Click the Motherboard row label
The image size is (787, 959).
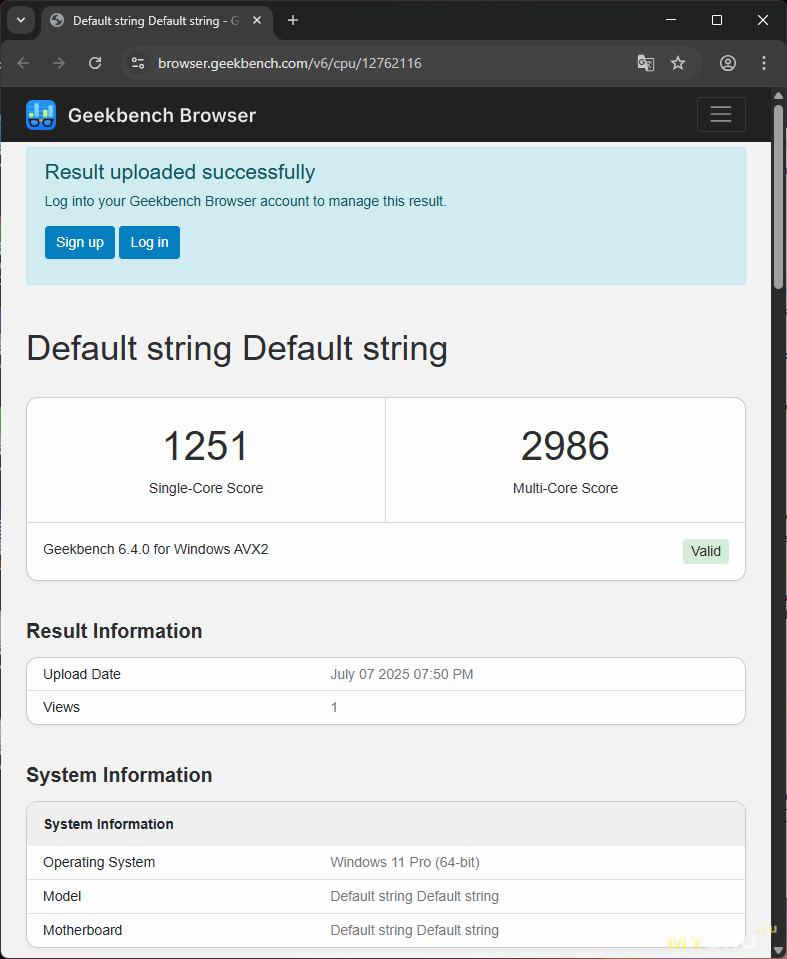click(83, 930)
